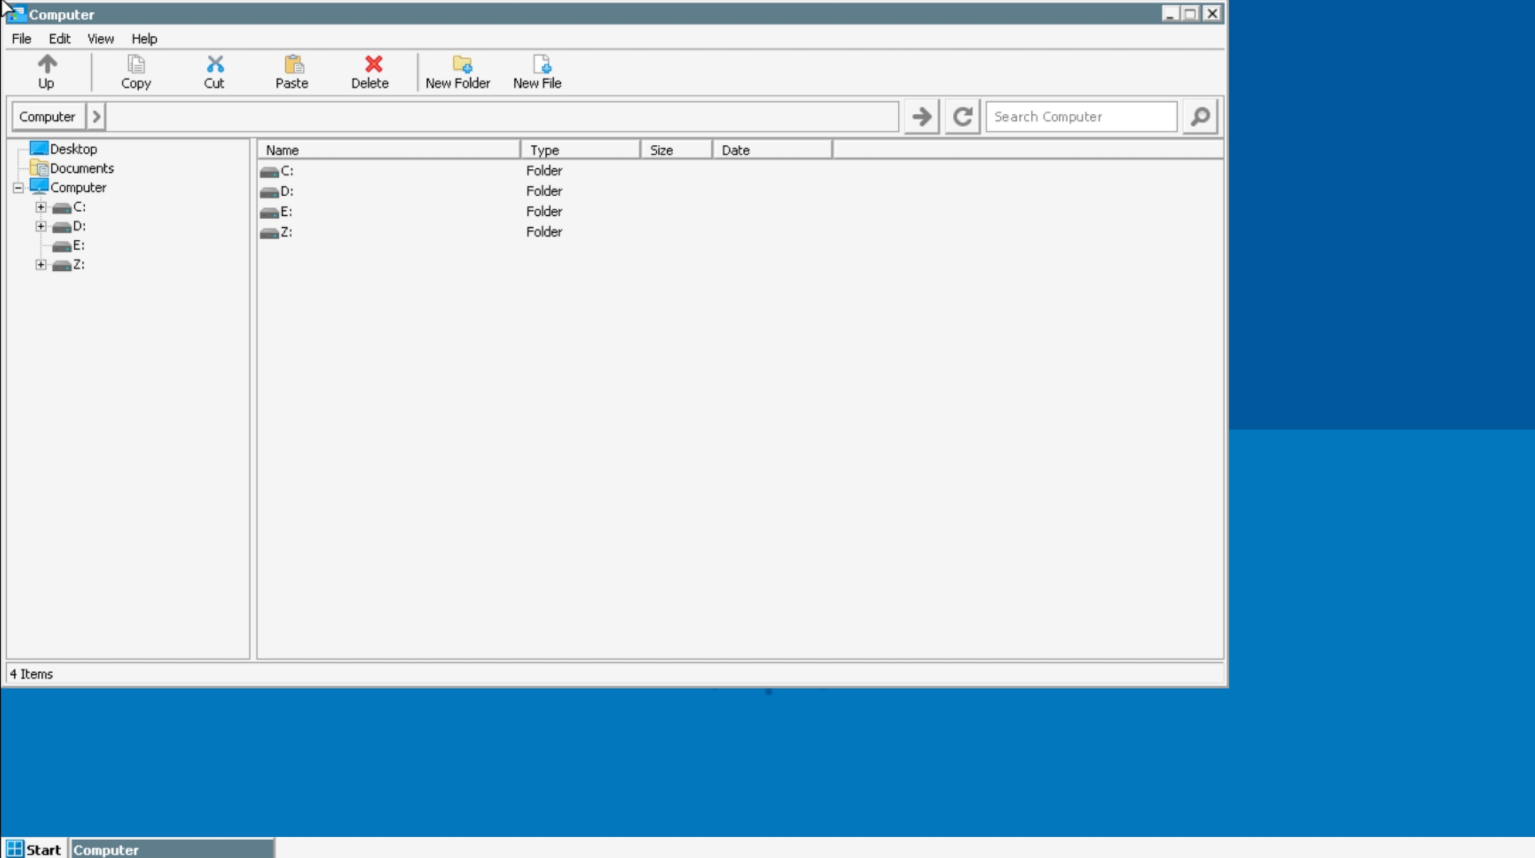1535x858 pixels.
Task: Click the Paste clipboard icon
Action: coord(292,65)
